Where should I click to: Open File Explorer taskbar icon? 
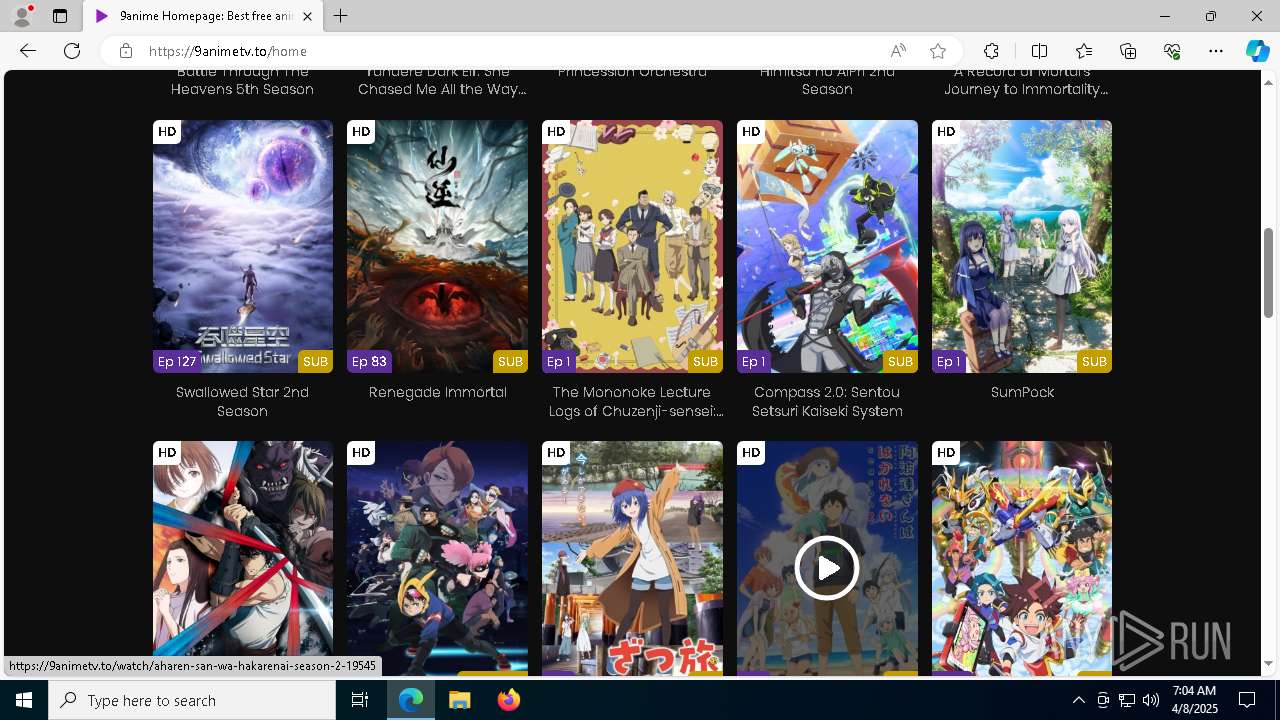pyautogui.click(x=460, y=700)
